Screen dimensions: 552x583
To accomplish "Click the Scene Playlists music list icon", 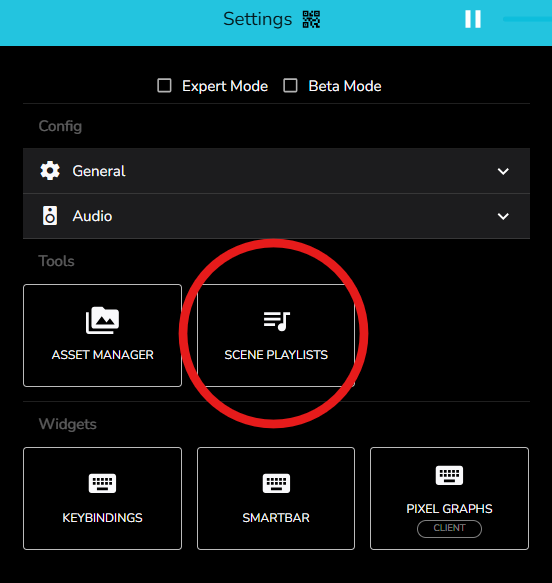I will 277,321.
